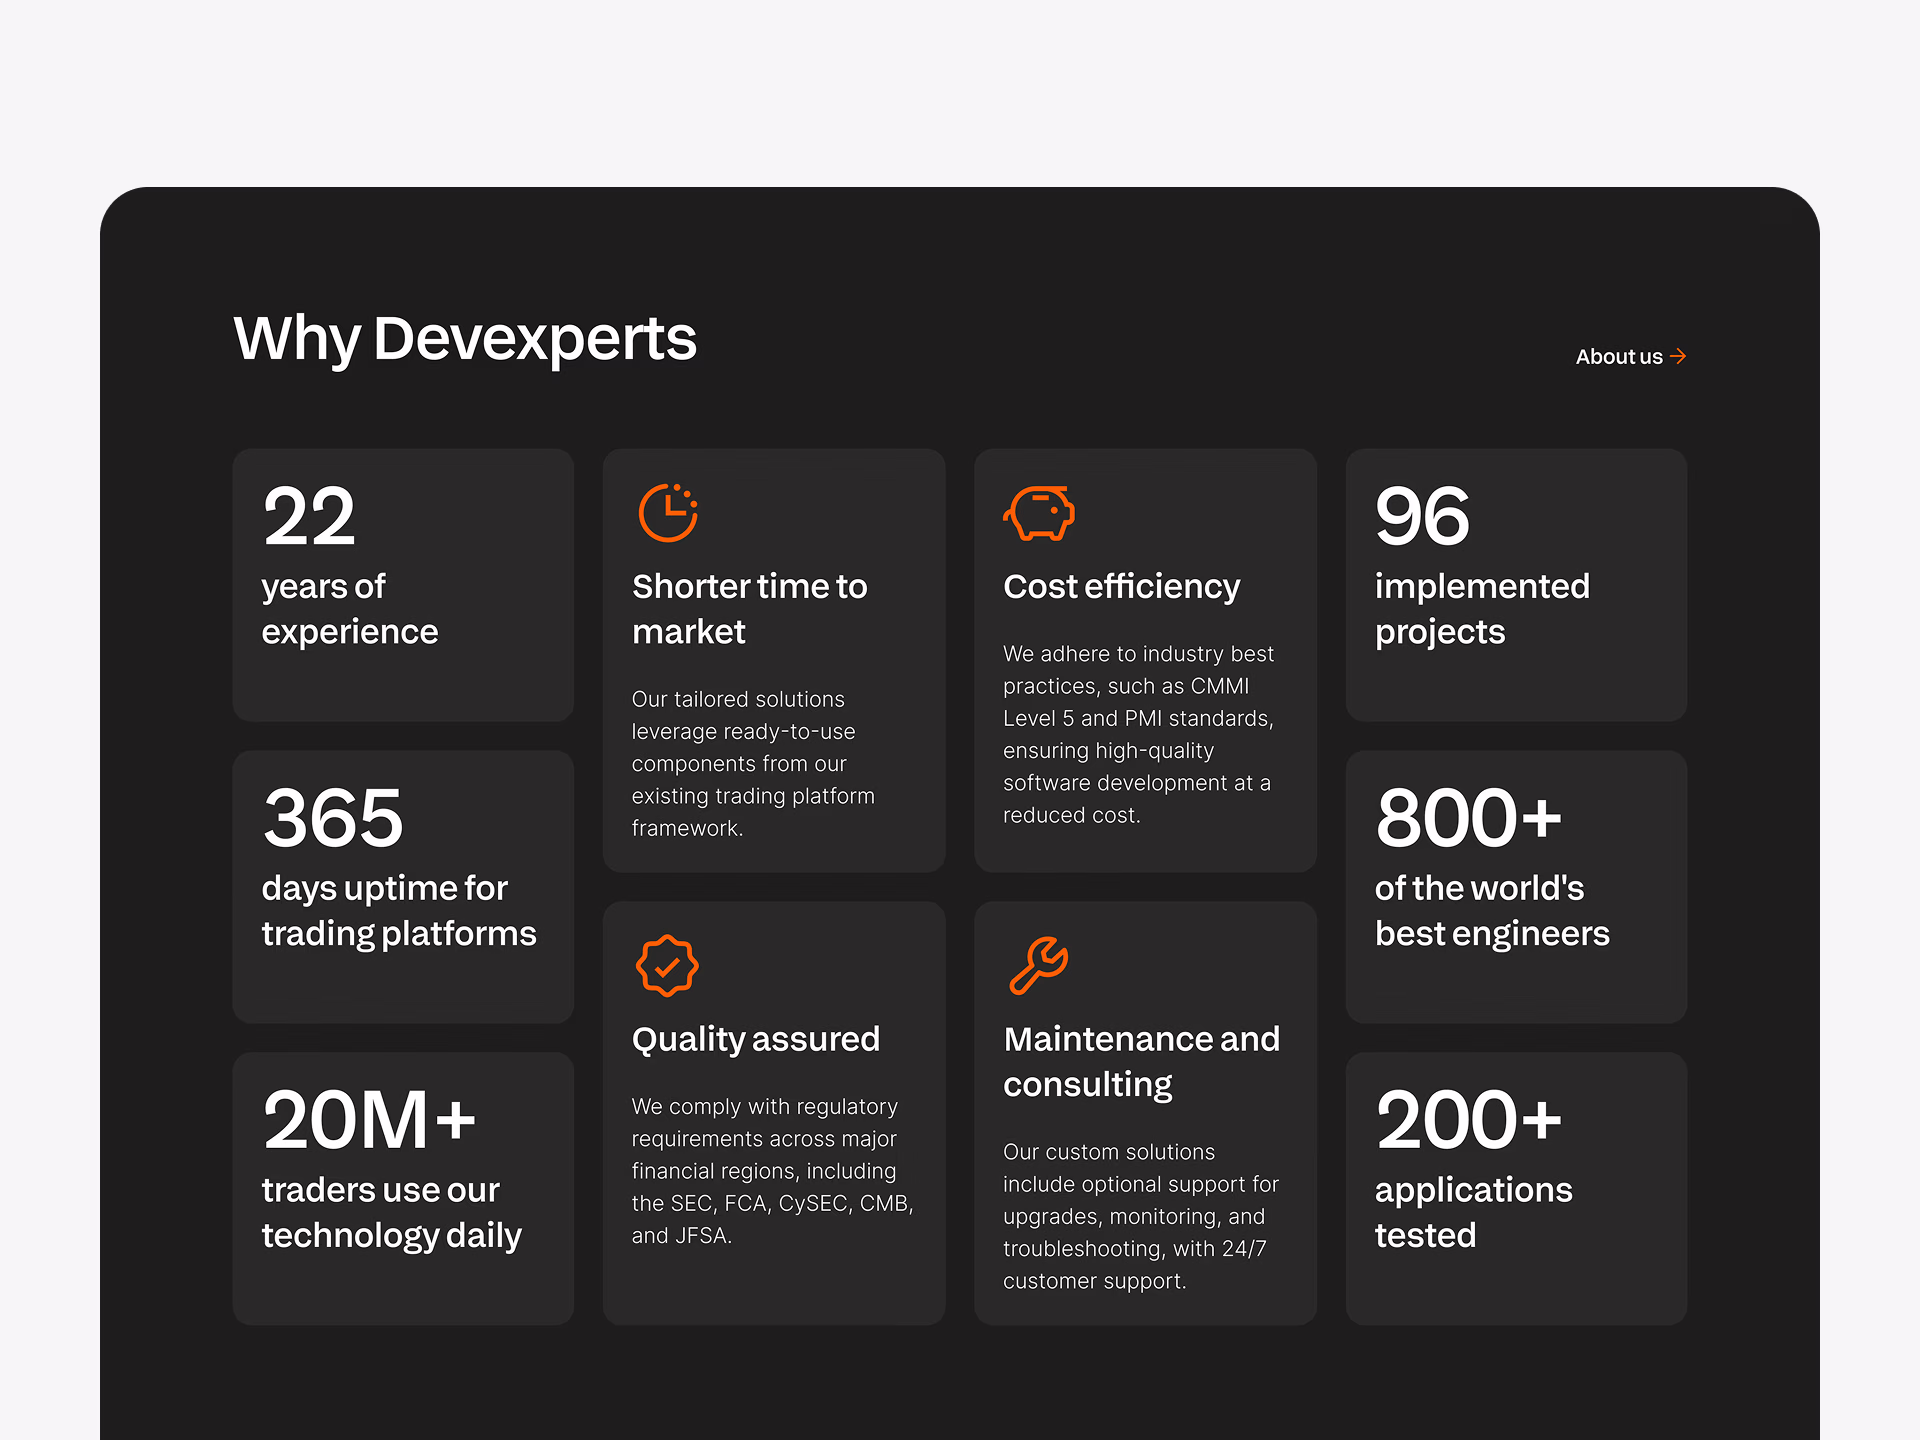Click the 'Quality assured' title
The width and height of the screenshot is (1920, 1440).
click(756, 1040)
